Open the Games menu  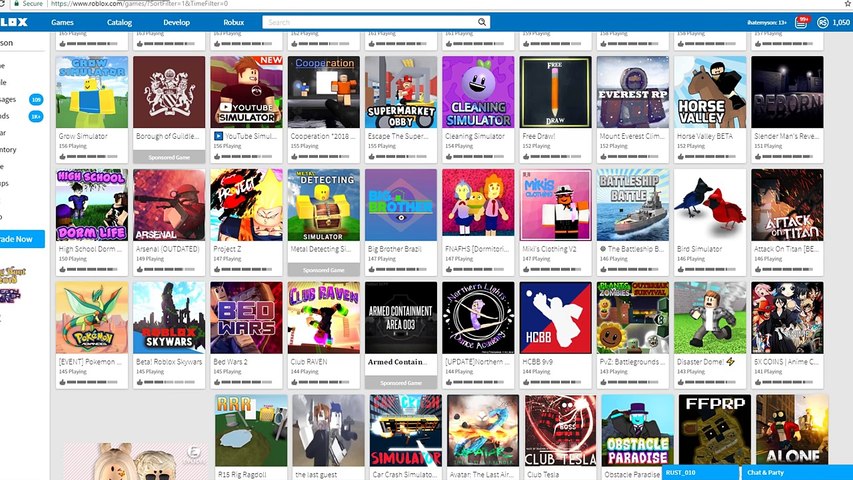pos(63,22)
